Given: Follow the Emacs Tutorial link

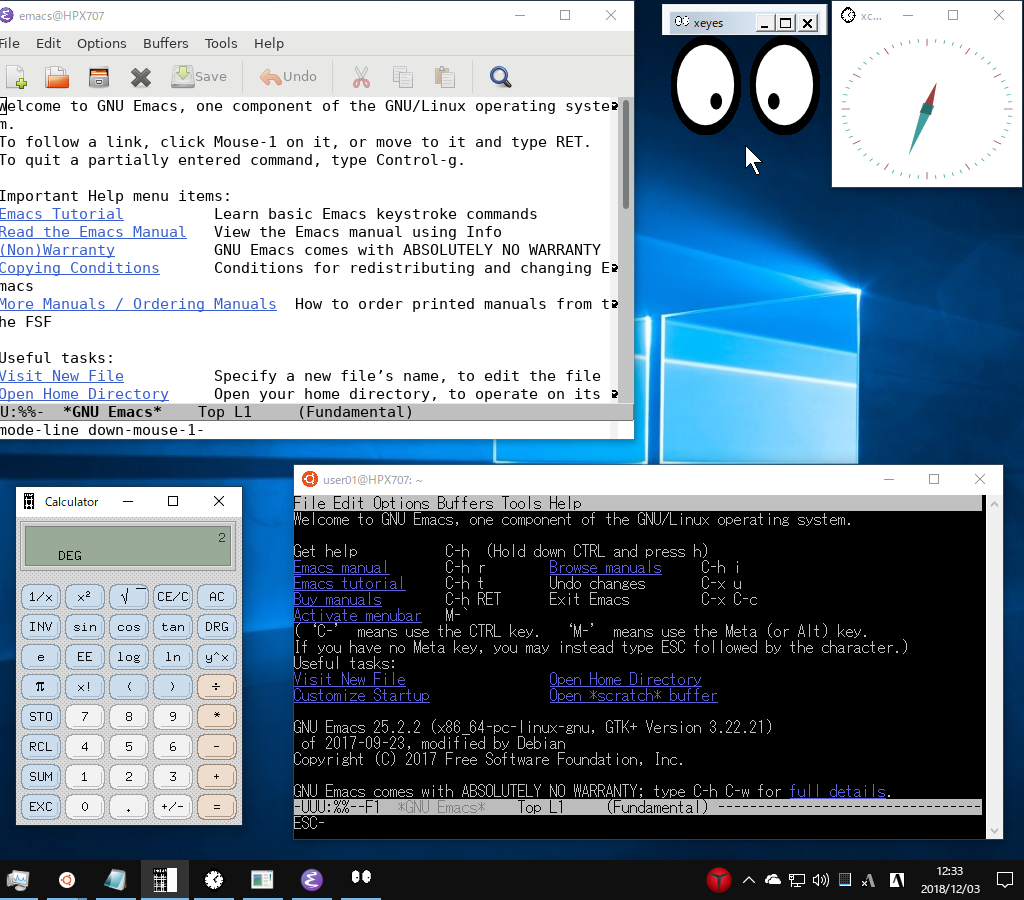Looking at the screenshot, I should (x=61, y=213).
